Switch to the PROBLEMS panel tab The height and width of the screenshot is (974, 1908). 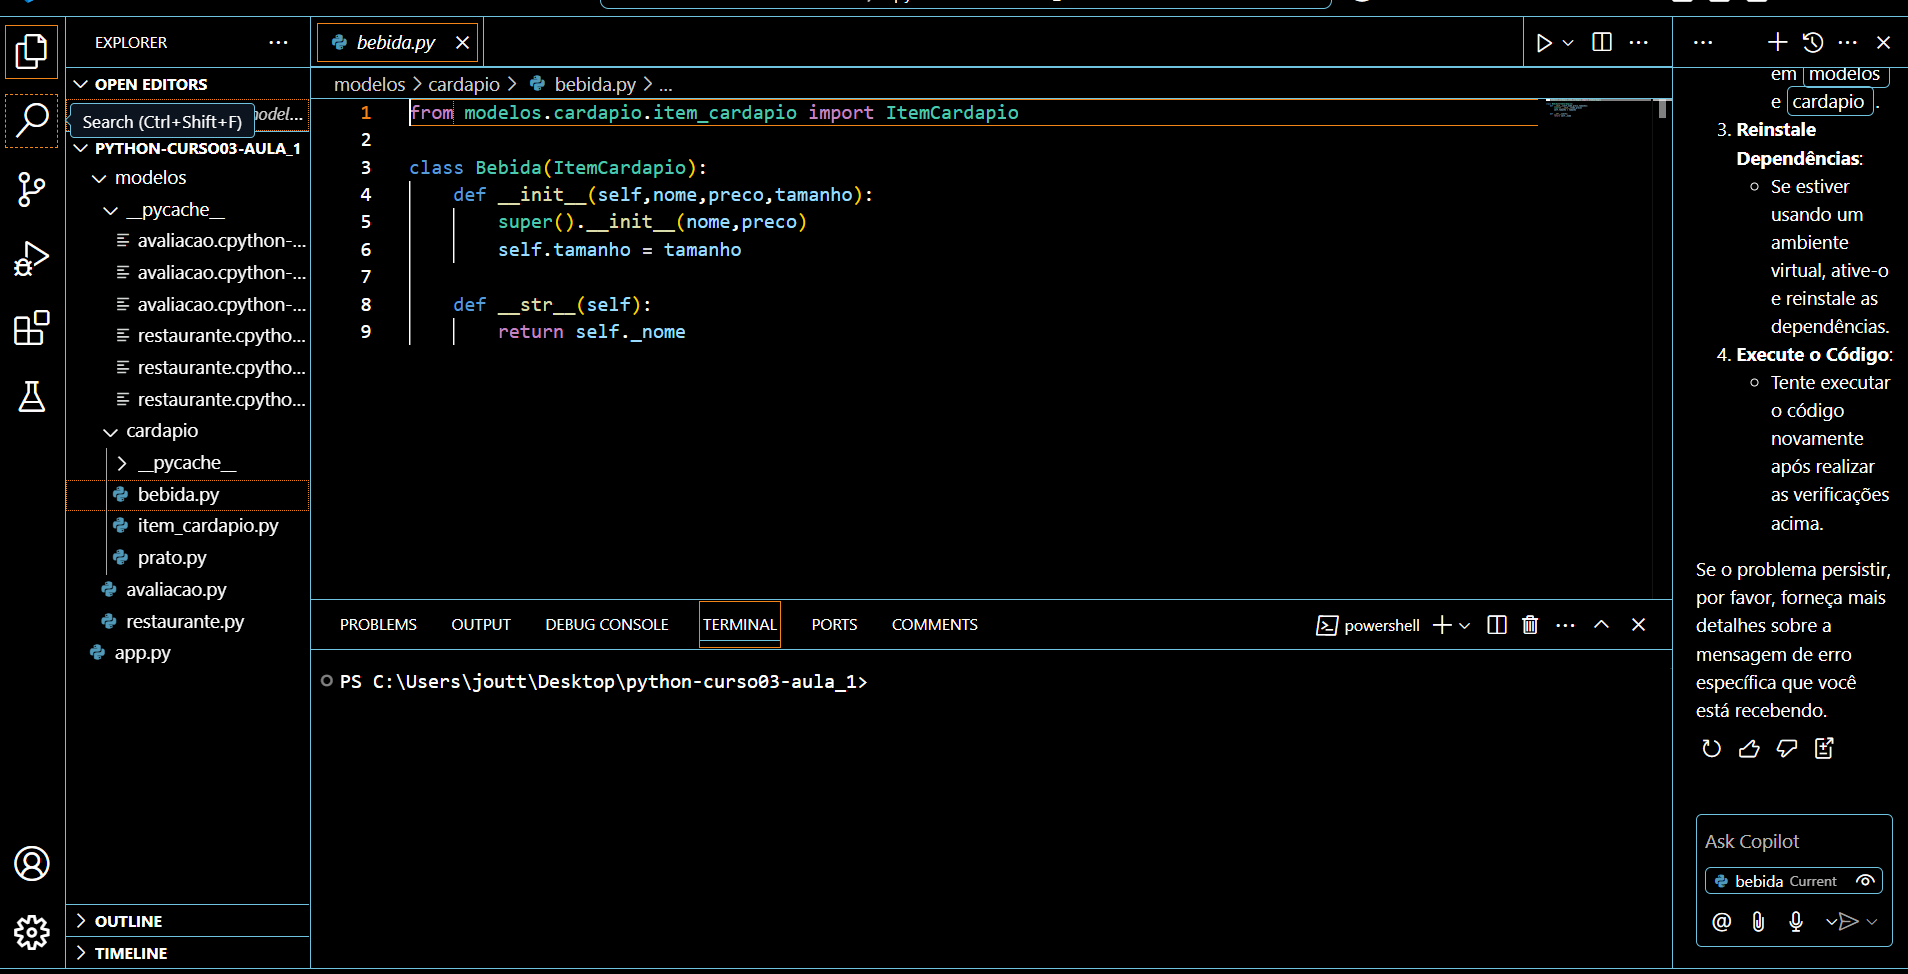(x=378, y=625)
